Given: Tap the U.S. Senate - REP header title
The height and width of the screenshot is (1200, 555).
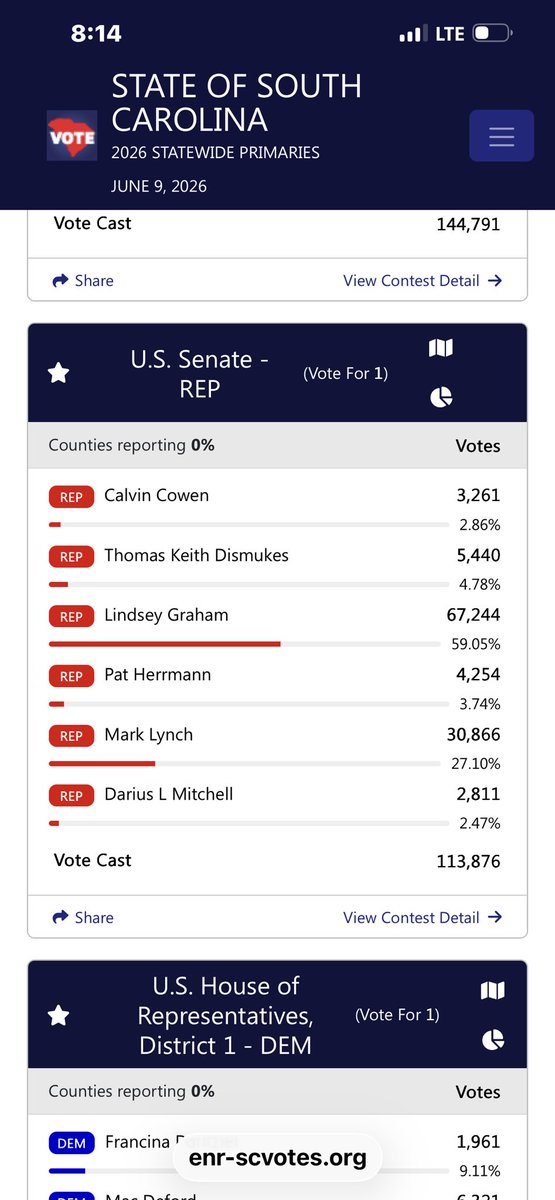Looking at the screenshot, I should [x=199, y=373].
